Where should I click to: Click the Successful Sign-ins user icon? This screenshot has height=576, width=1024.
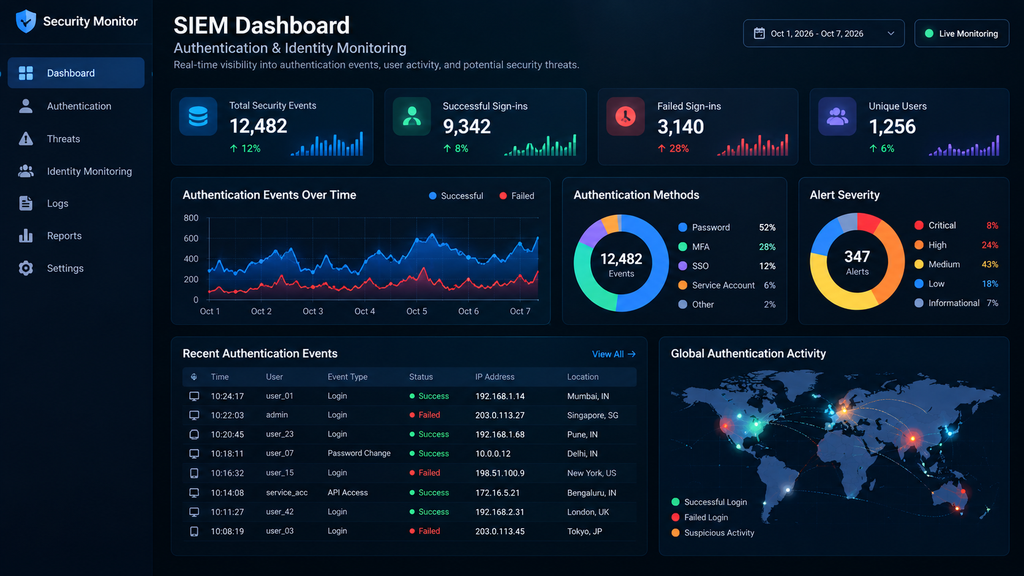pyautogui.click(x=411, y=116)
